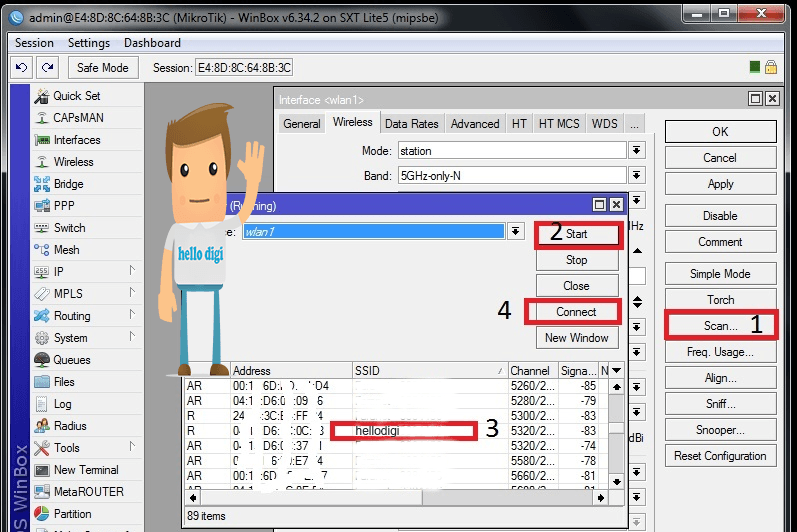797x532 pixels.
Task: Open MetaROUTER from the sidebar
Action: (87, 492)
